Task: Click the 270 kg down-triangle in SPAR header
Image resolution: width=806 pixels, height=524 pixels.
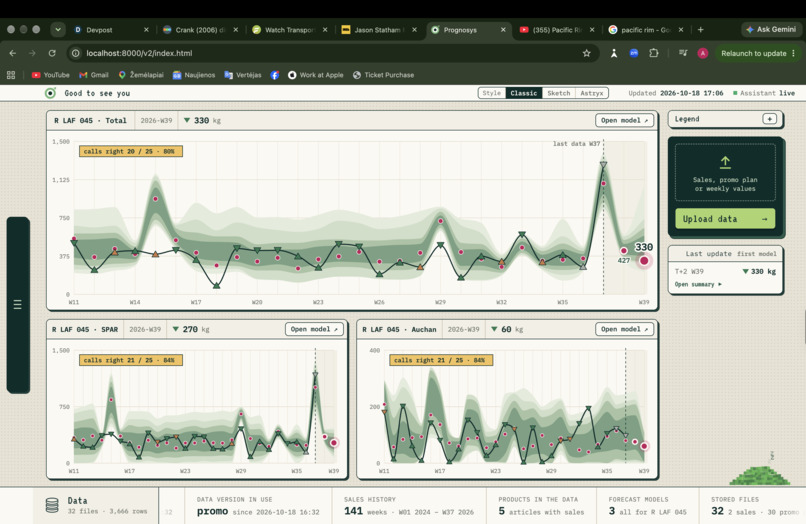Action: (x=175, y=329)
